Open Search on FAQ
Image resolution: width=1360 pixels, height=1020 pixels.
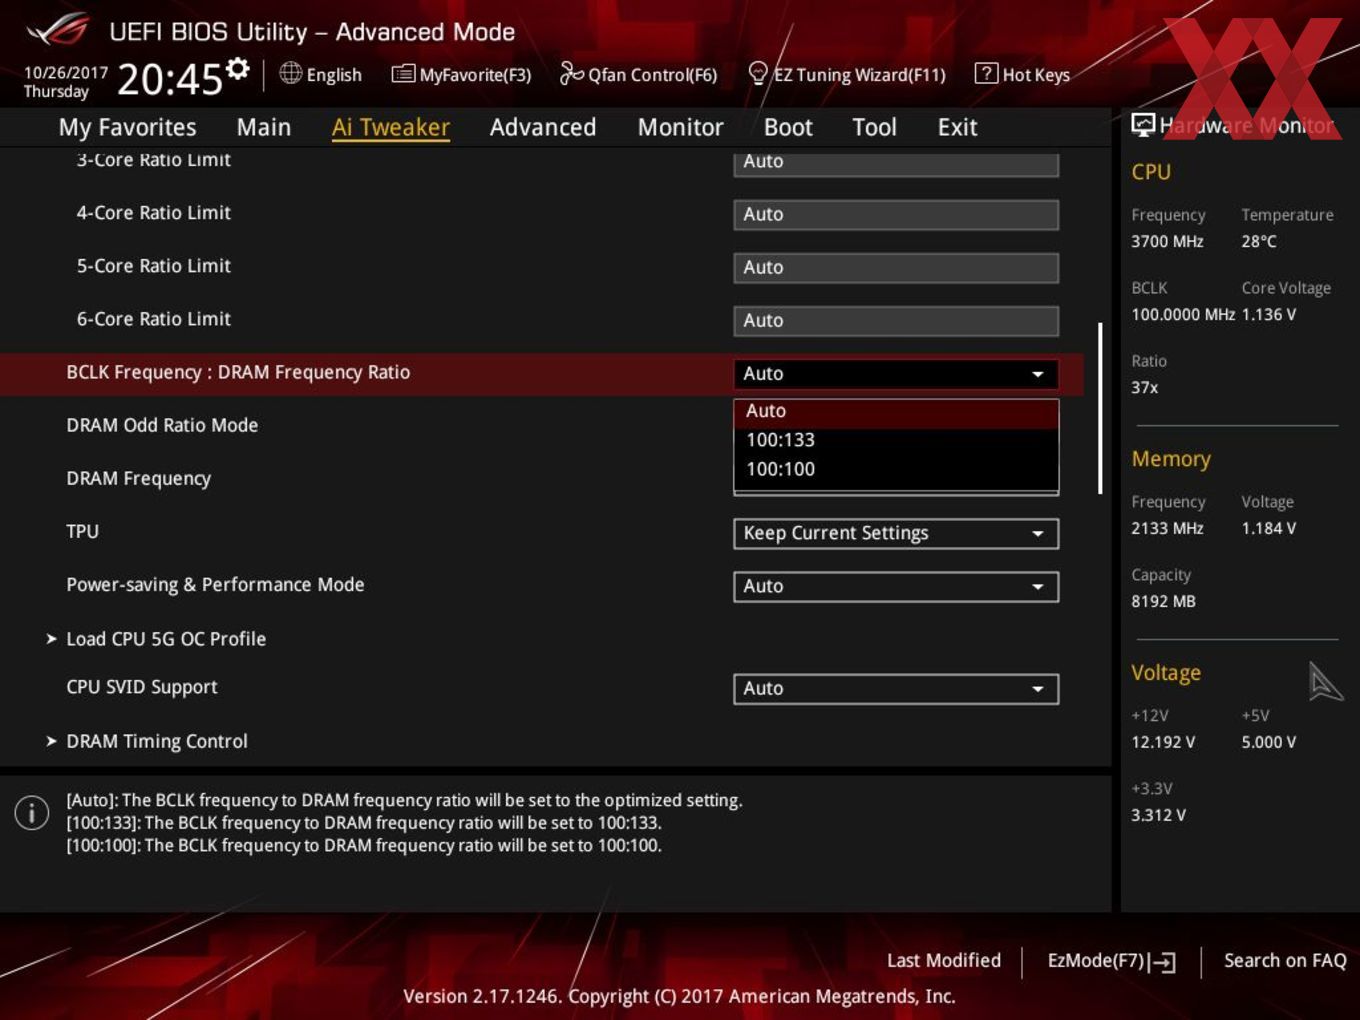pos(1285,961)
